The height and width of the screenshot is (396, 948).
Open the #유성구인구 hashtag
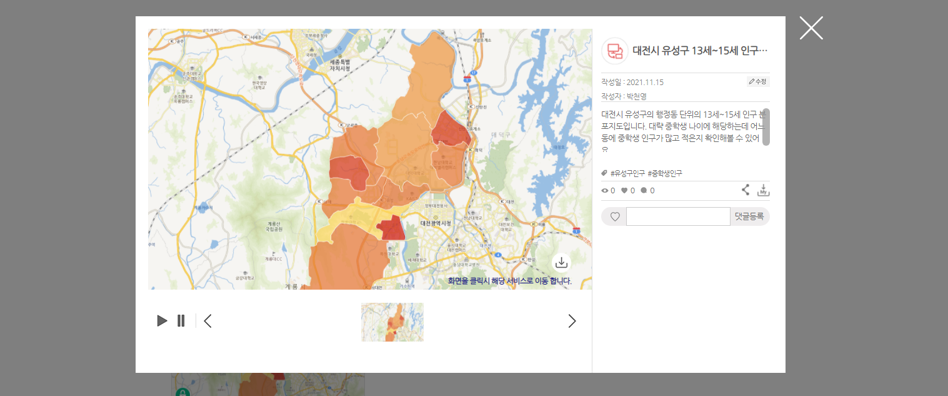[x=628, y=173]
